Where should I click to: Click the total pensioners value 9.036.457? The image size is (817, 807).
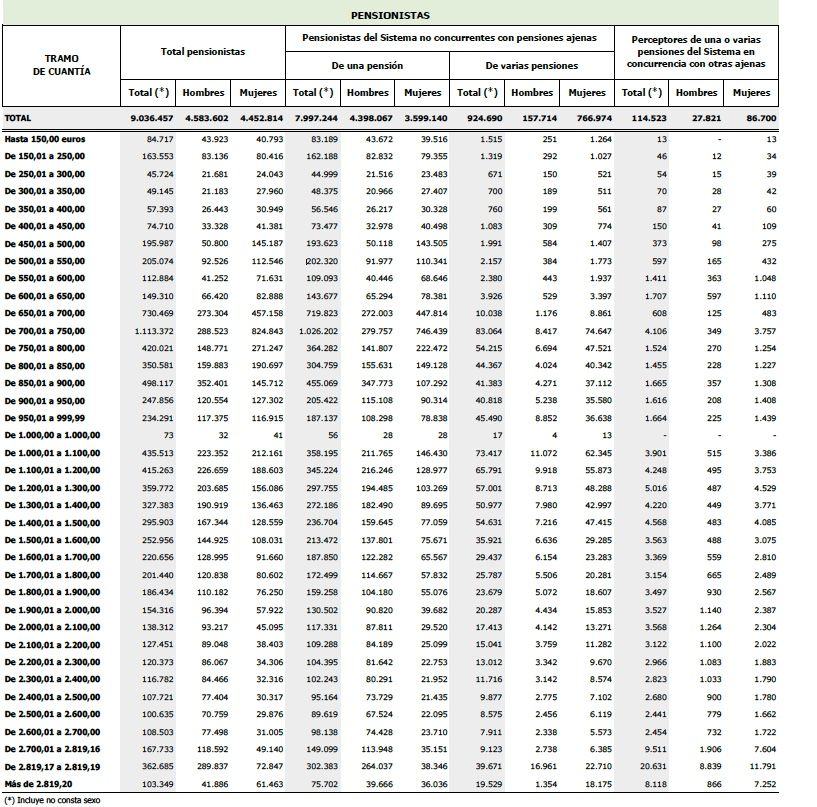153,118
